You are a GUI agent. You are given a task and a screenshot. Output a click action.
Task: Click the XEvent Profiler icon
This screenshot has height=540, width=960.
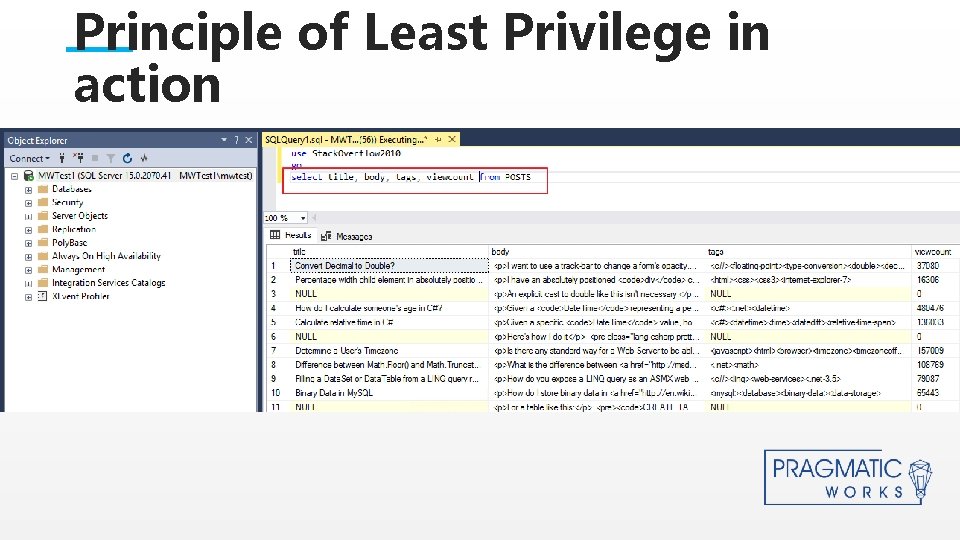43,296
